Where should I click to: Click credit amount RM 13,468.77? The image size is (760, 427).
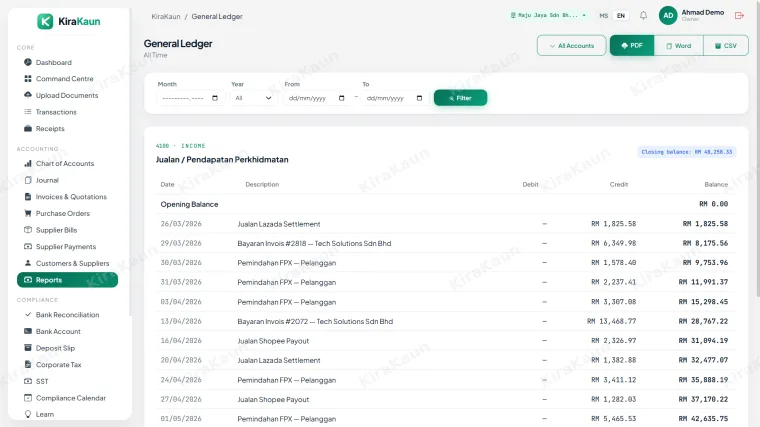pos(611,321)
